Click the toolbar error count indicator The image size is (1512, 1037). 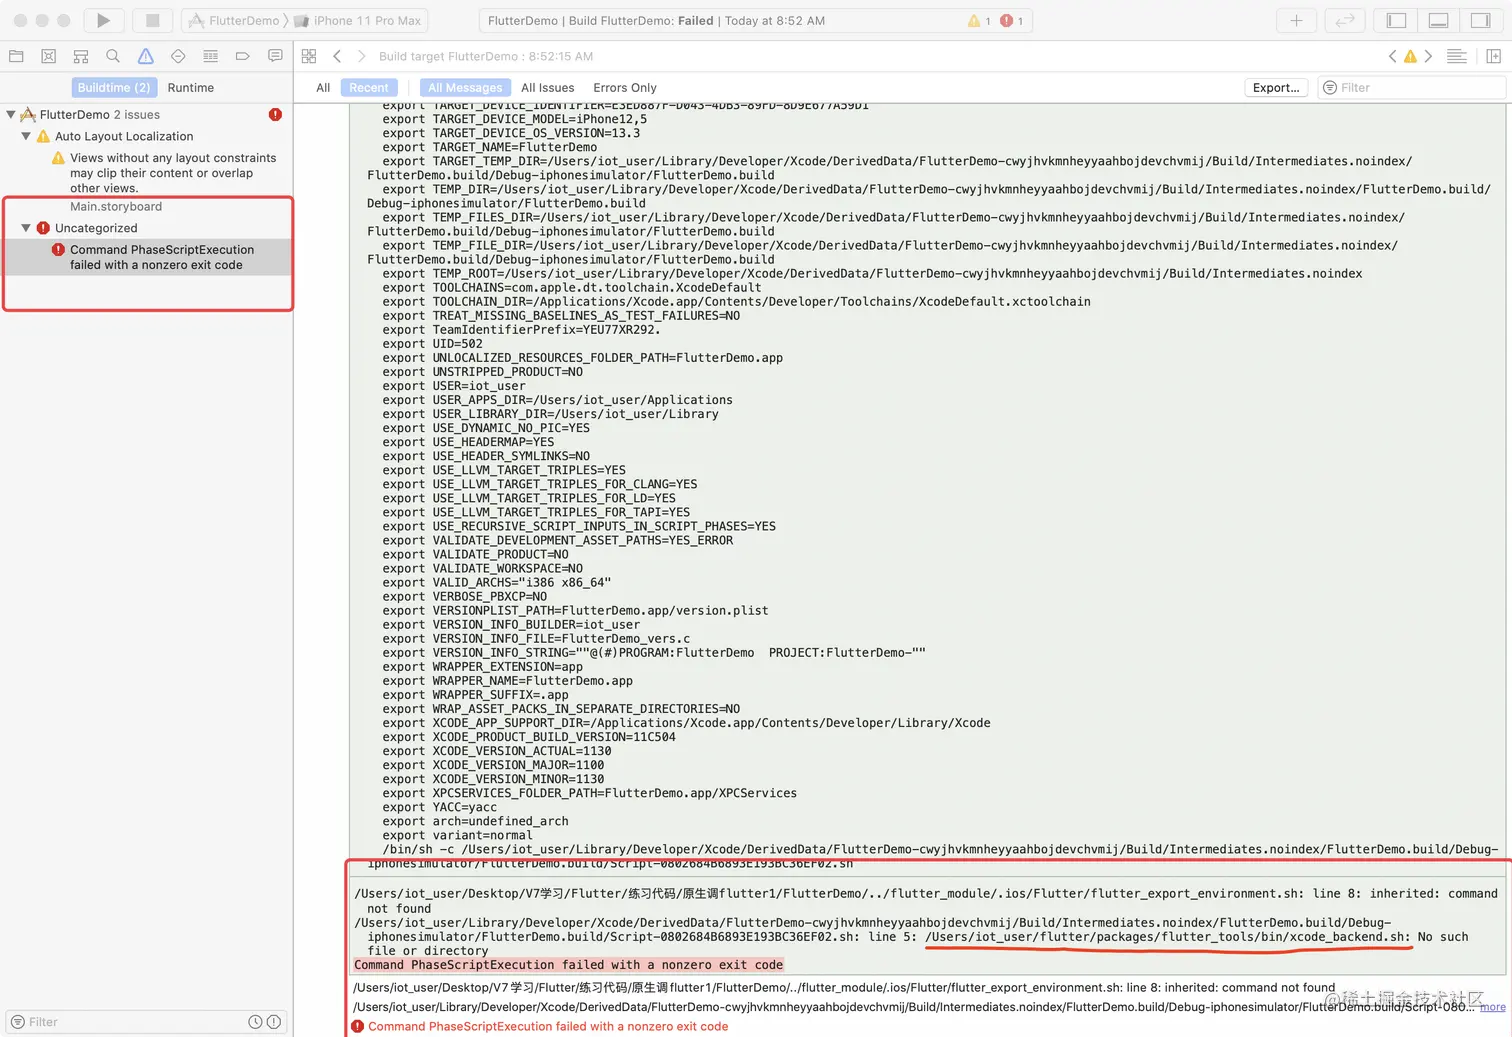(x=1012, y=20)
